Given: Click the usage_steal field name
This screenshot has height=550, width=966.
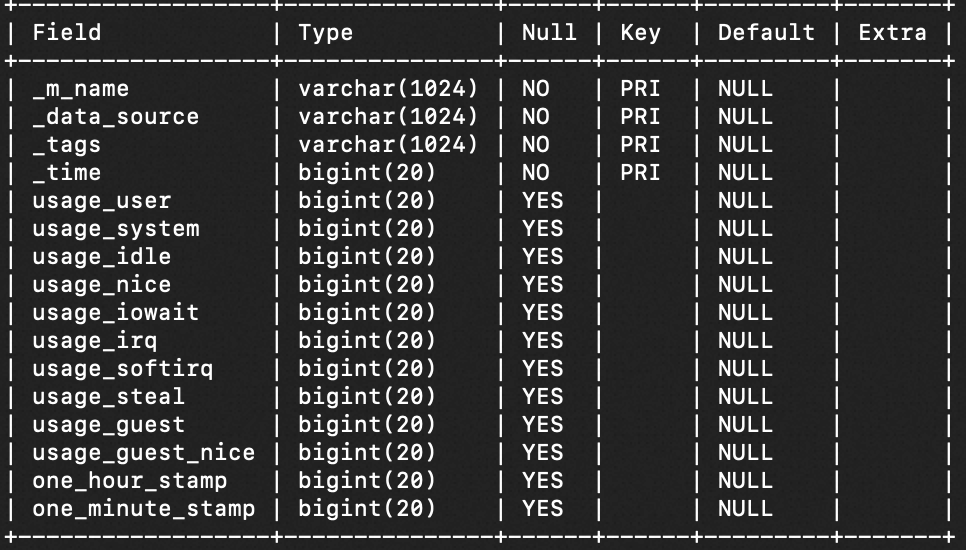Looking at the screenshot, I should tap(108, 396).
